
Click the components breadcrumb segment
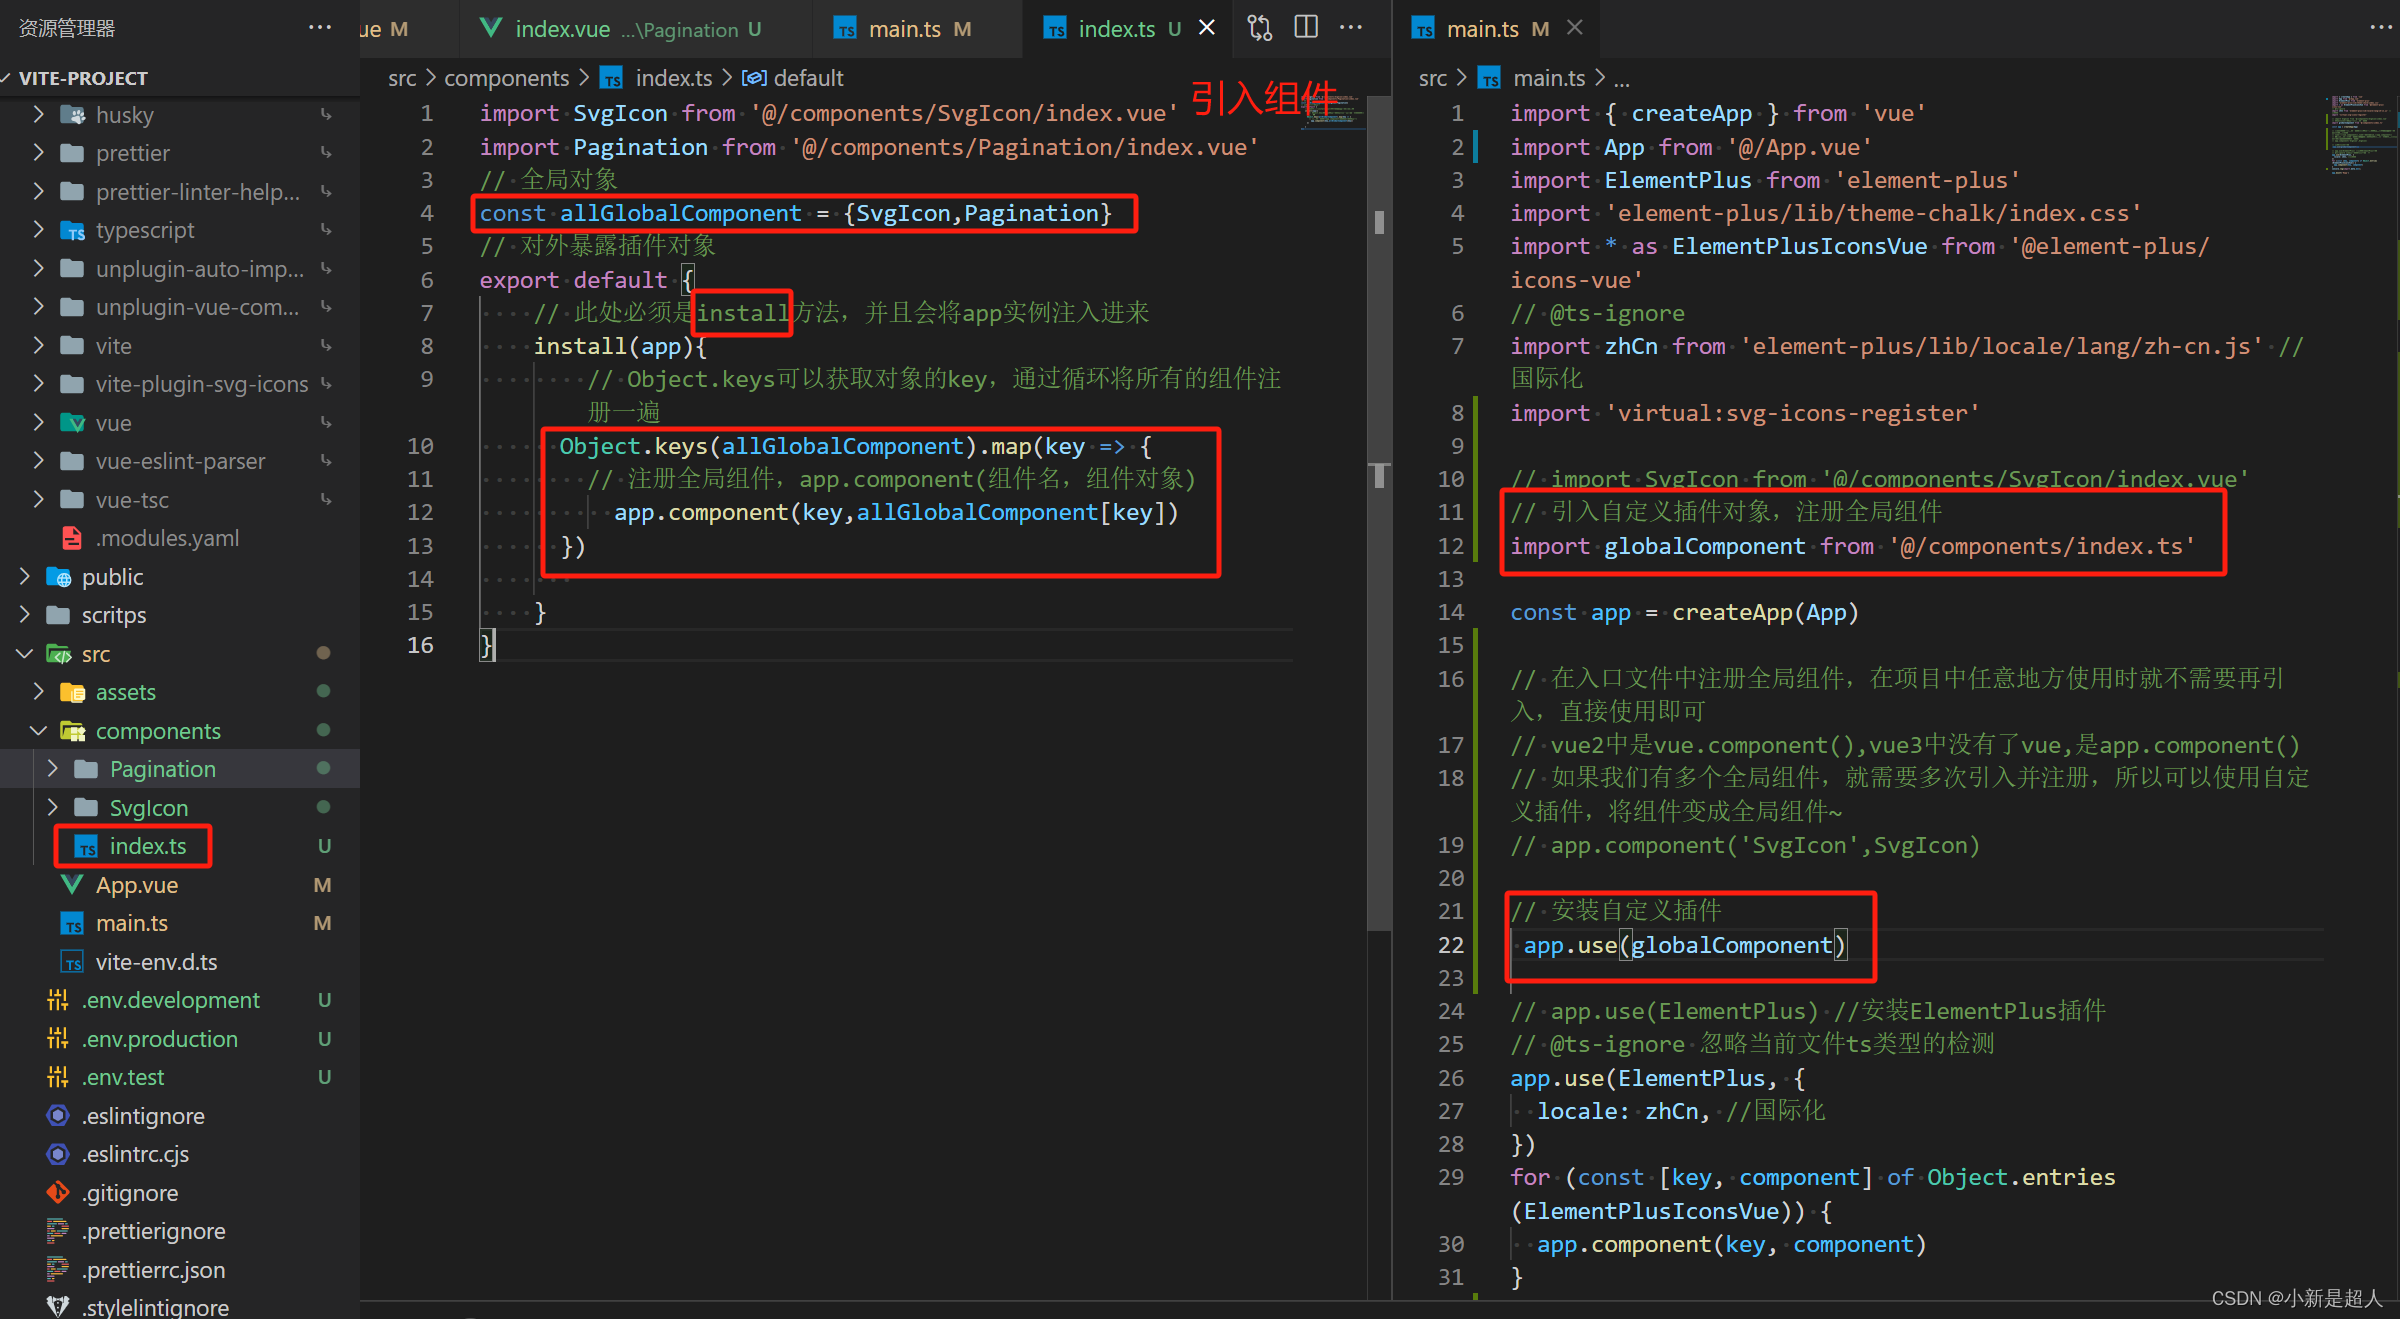click(506, 78)
